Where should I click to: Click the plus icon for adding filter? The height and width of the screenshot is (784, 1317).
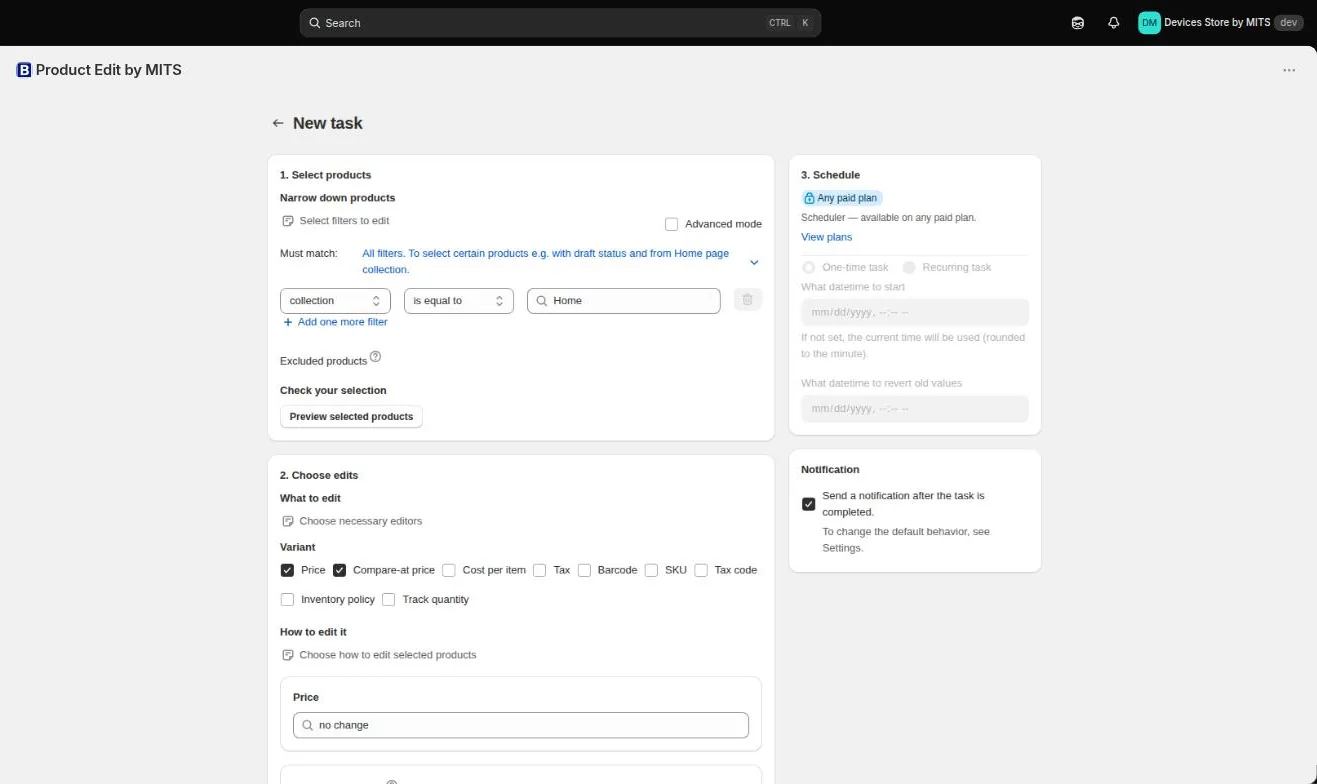coord(288,322)
